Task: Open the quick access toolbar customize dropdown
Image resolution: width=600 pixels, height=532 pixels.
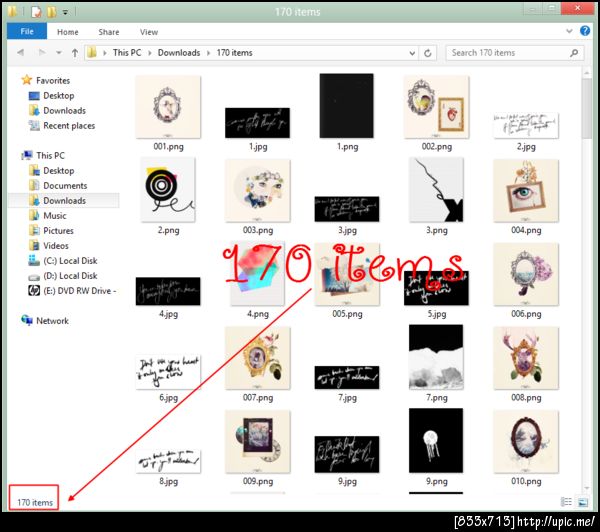Action: click(65, 12)
